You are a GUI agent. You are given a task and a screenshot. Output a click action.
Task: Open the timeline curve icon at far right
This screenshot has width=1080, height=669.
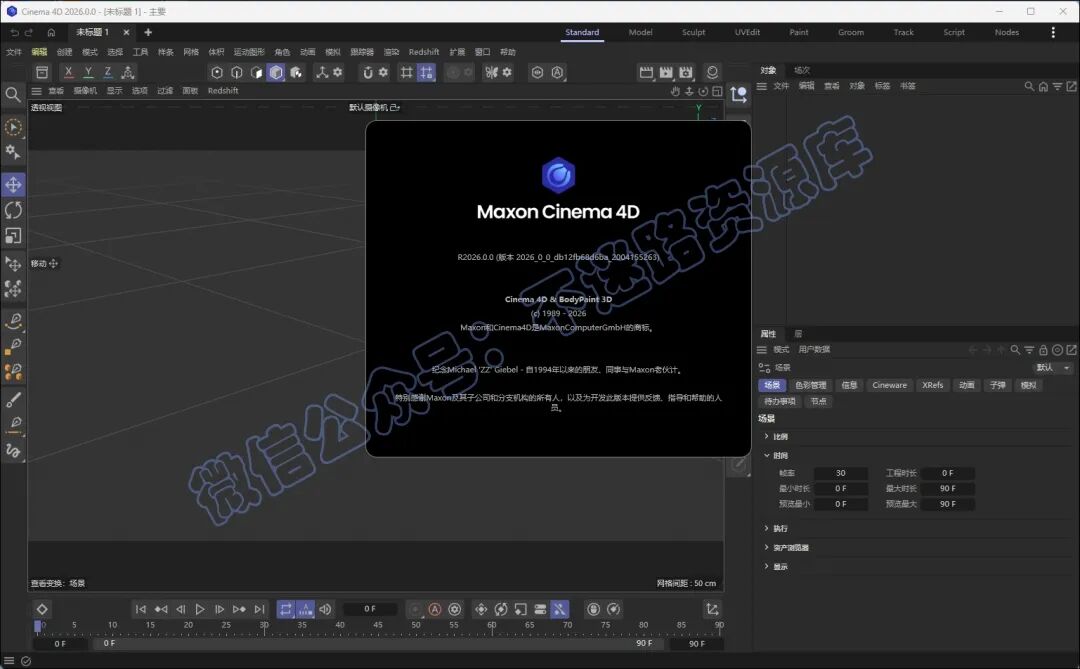[x=712, y=609]
